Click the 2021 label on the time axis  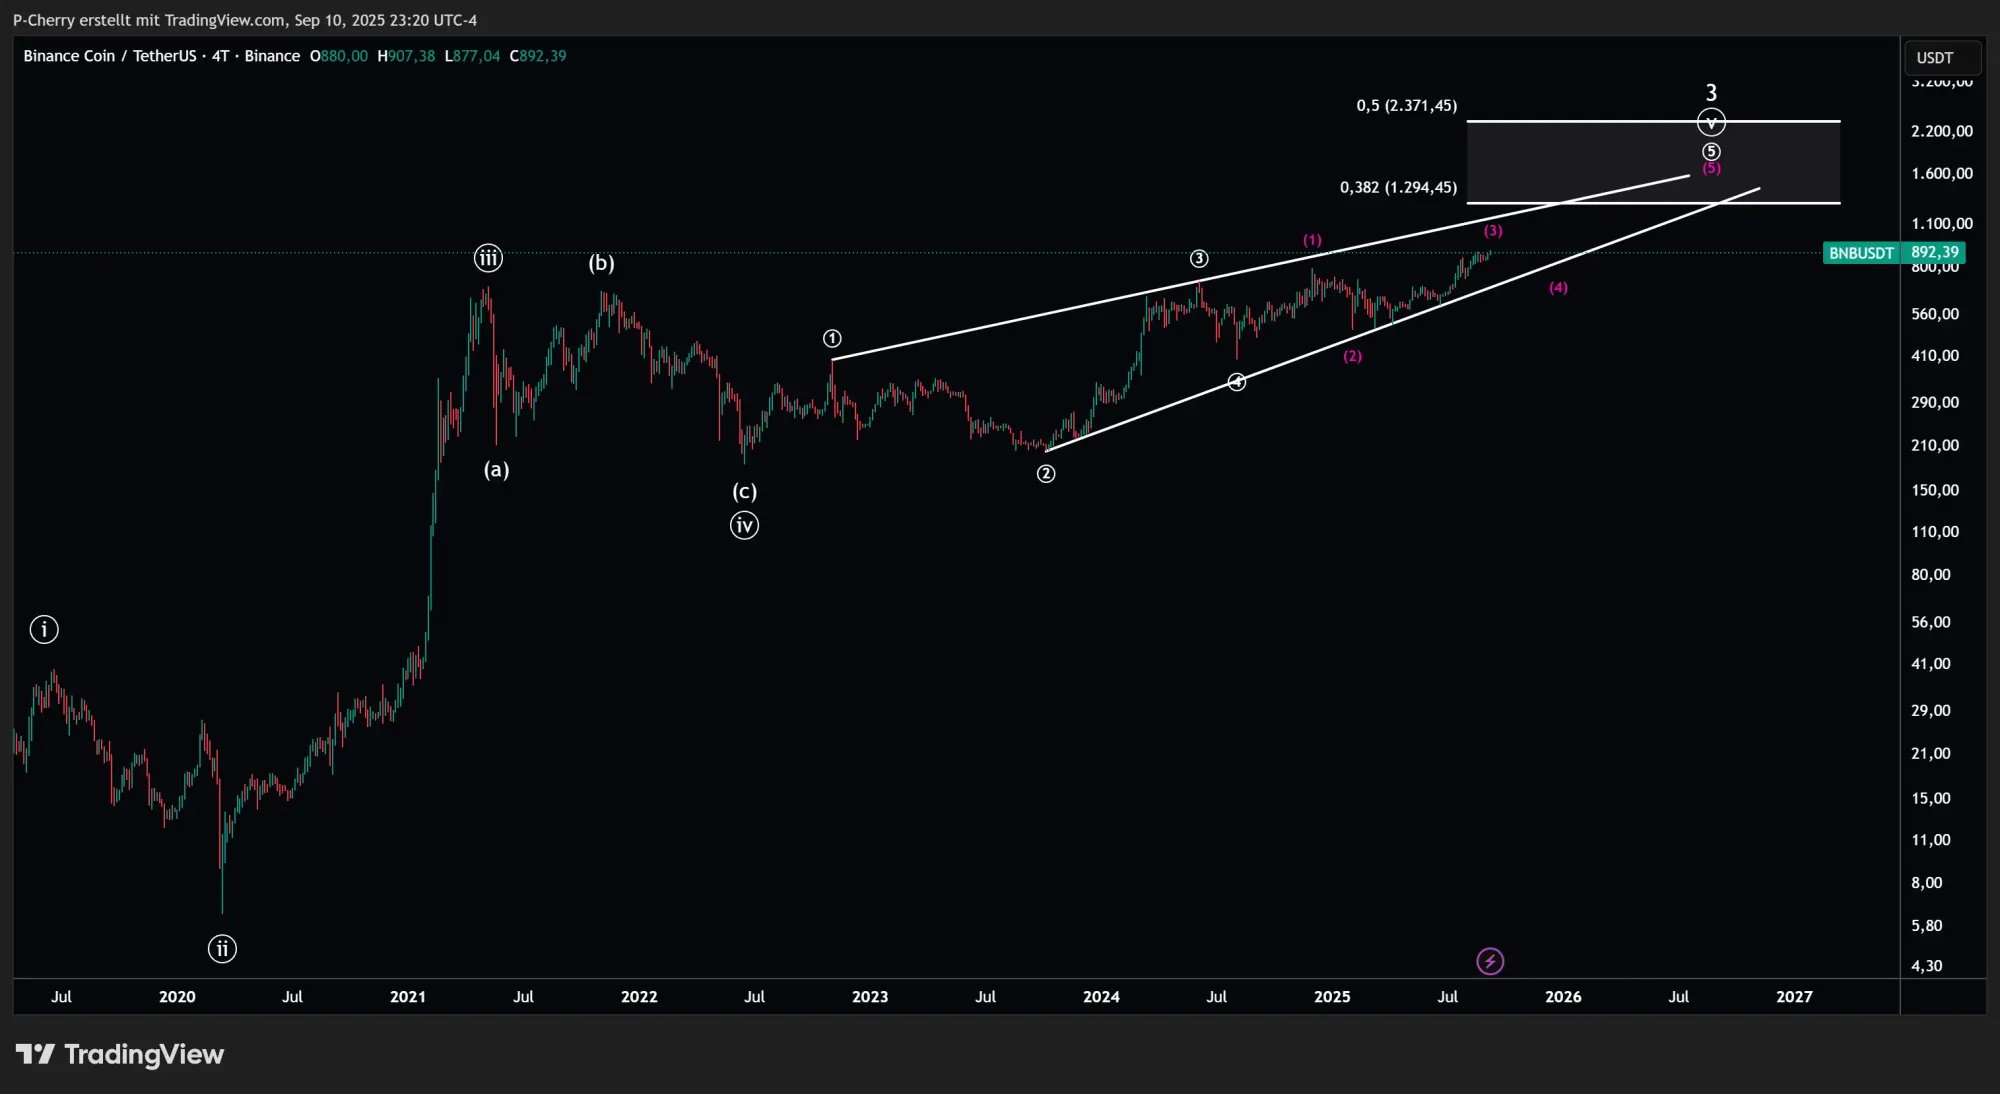[408, 997]
